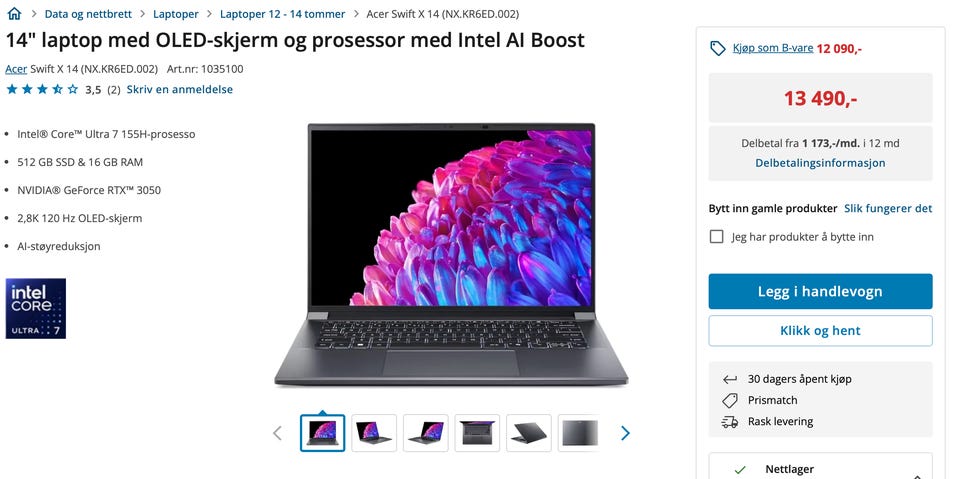Click the star rating icons
The width and height of the screenshot is (960, 479).
pos(42,89)
